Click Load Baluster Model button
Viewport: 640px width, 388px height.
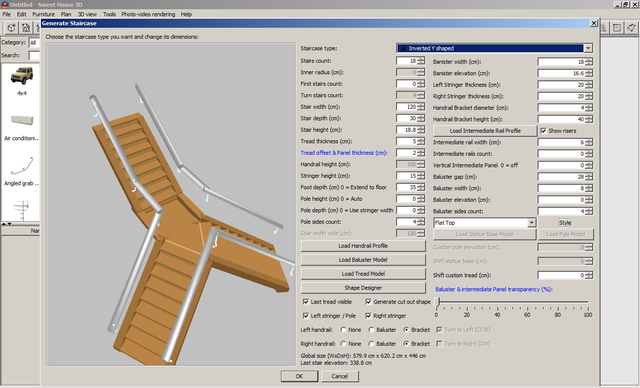click(x=363, y=260)
